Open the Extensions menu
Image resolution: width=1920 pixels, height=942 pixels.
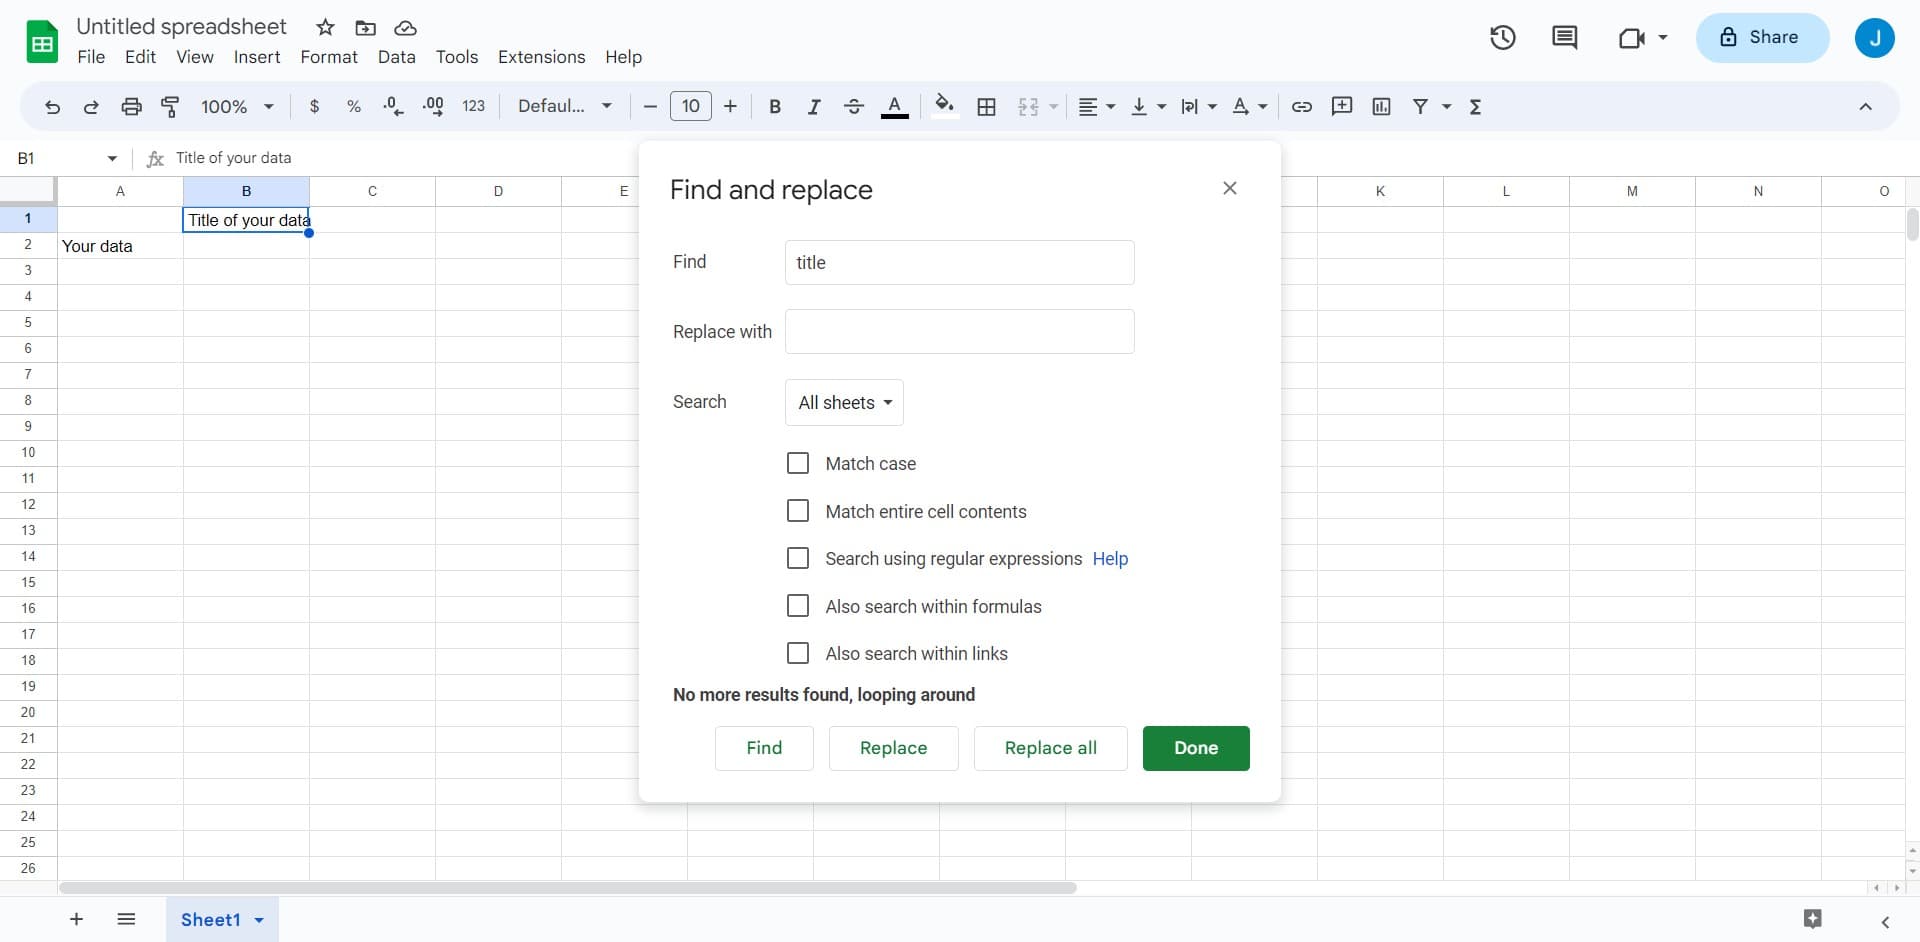(x=541, y=57)
